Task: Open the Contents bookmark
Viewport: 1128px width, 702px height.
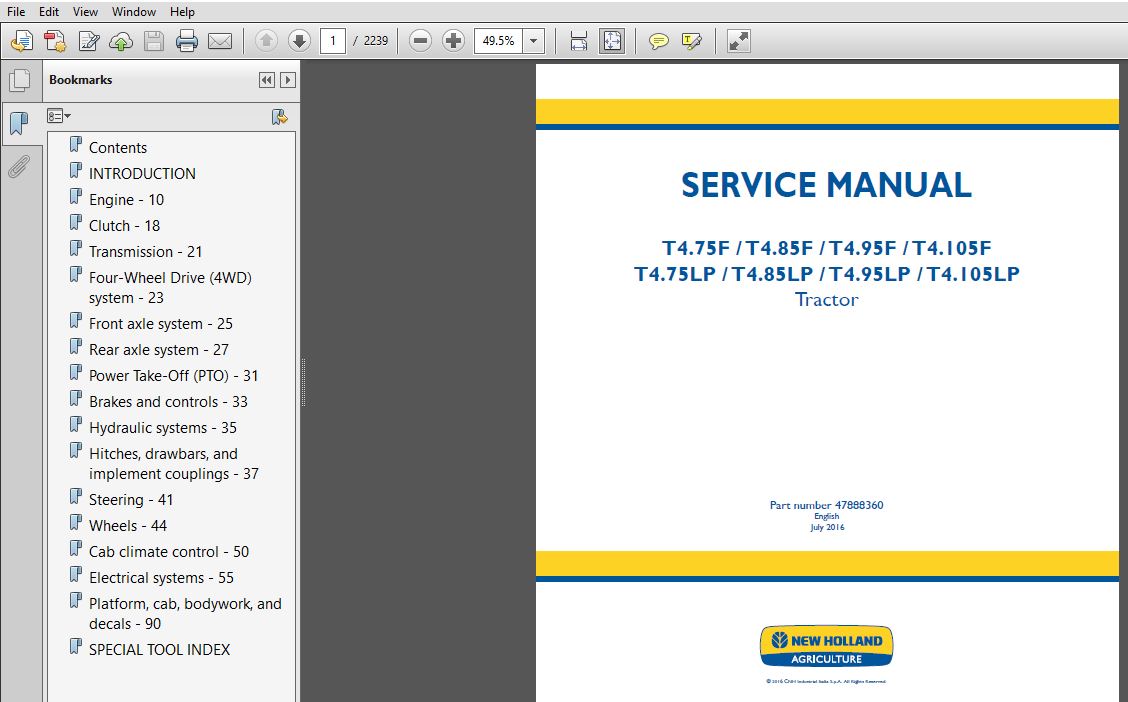Action: 118,147
